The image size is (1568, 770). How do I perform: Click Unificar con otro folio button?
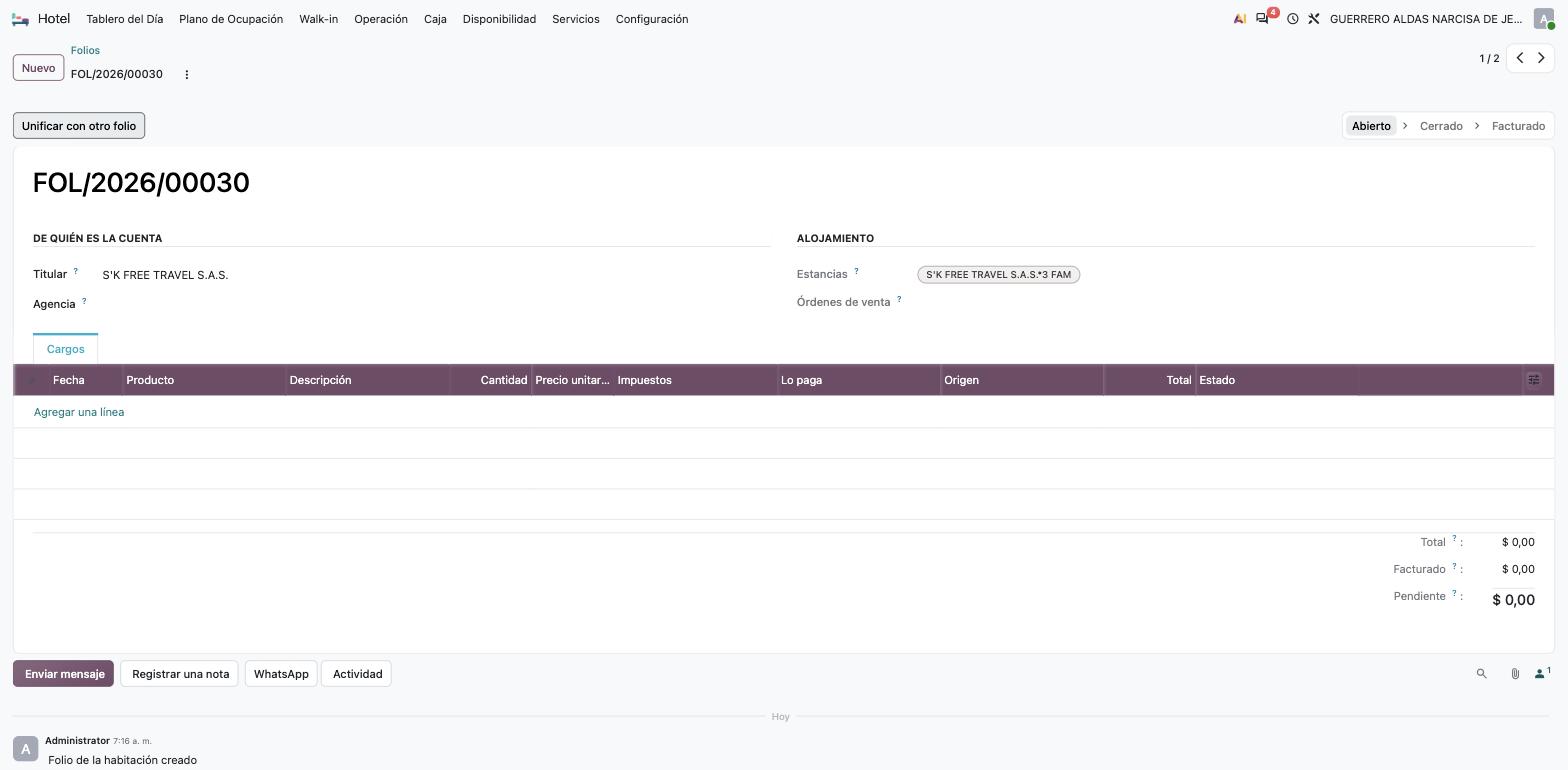pos(79,126)
